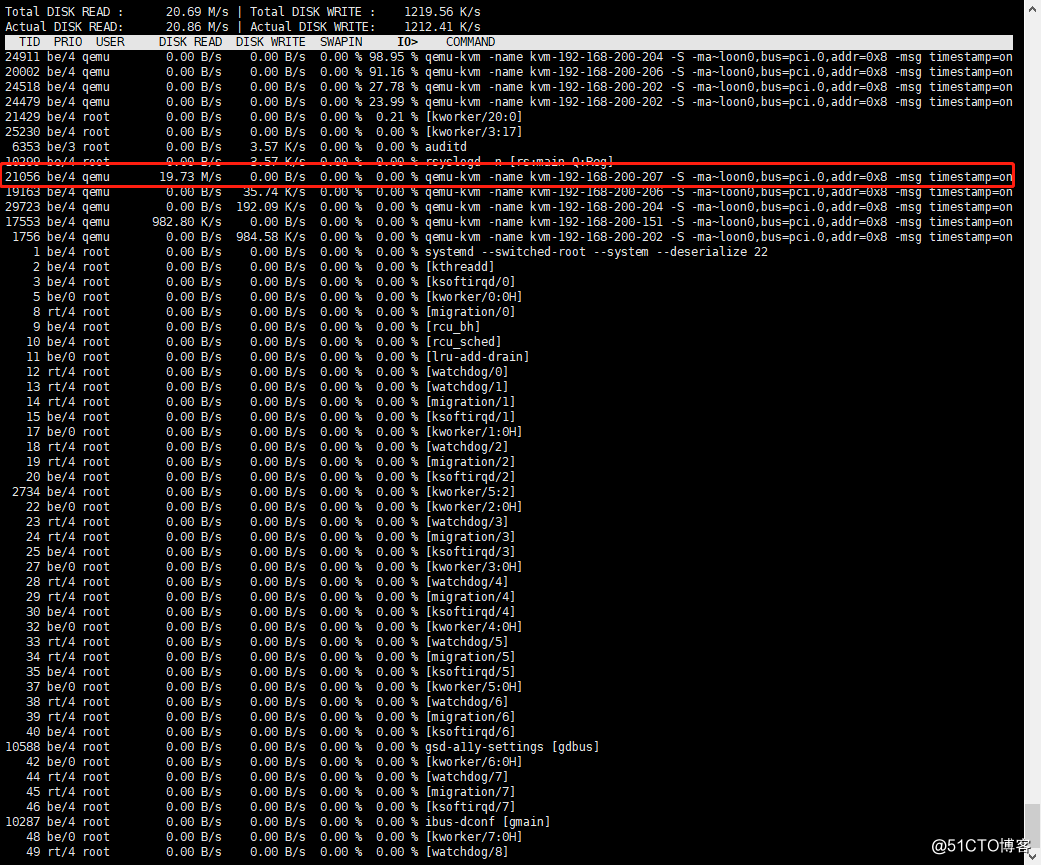
Task: Select TID 20002 qemu row
Action: coord(509,72)
